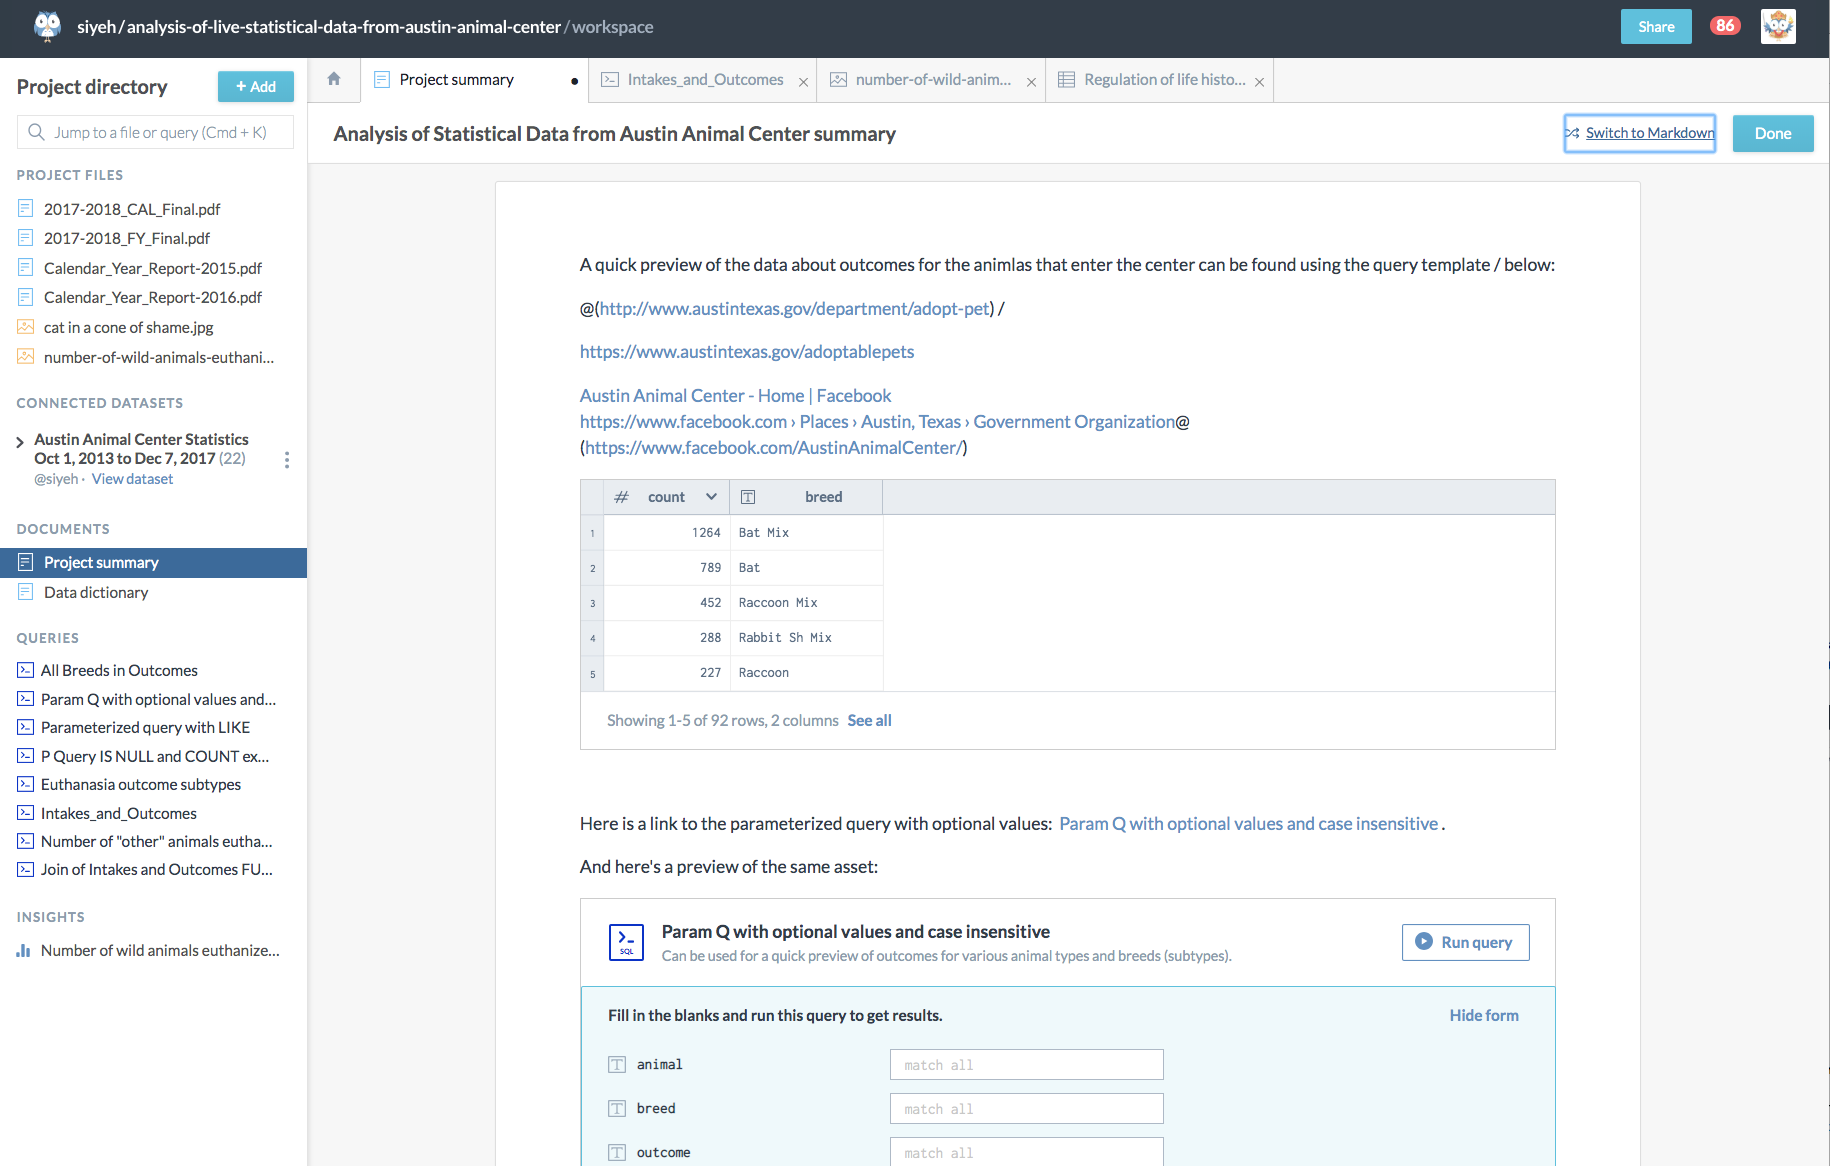Open Calendar_Year_Report-2016.pdf file

click(153, 297)
